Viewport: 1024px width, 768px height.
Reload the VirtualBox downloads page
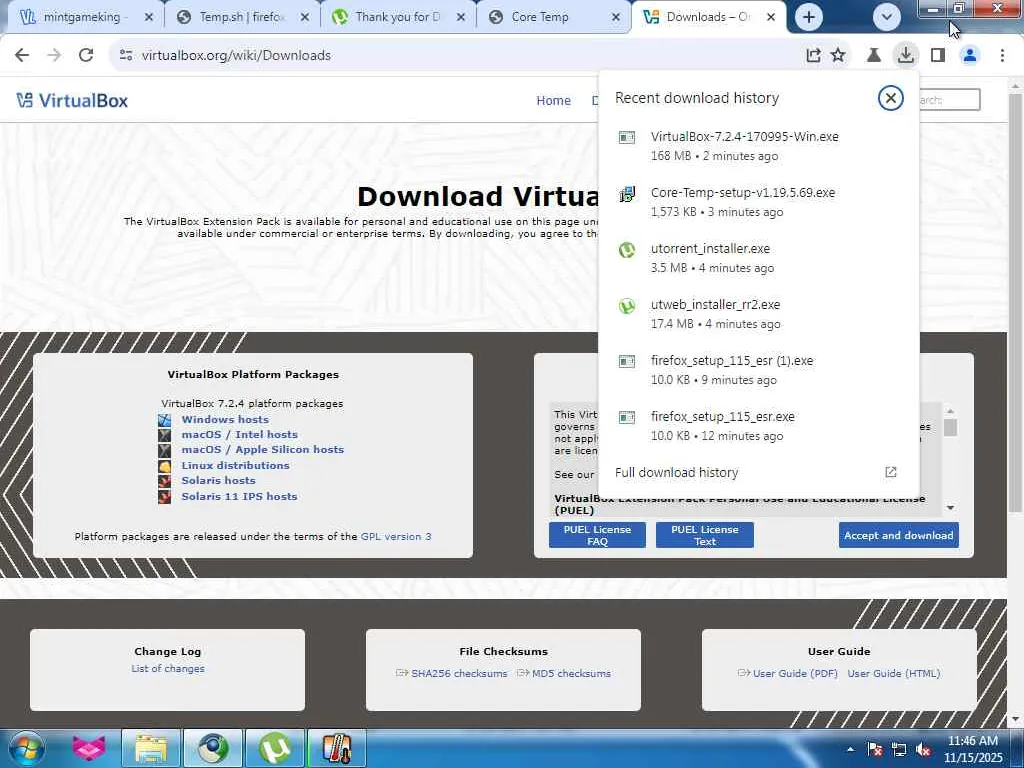(x=86, y=56)
